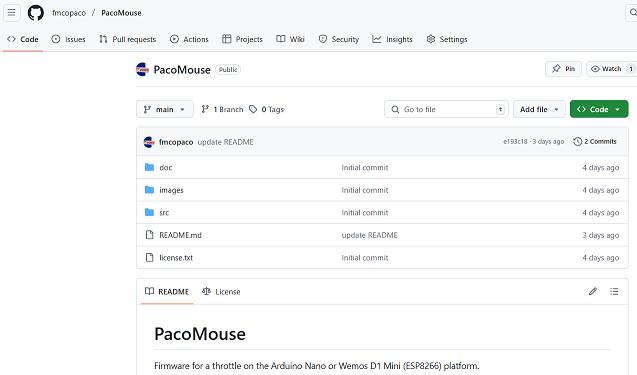Click 'update README' message in README.md row

tap(370, 235)
